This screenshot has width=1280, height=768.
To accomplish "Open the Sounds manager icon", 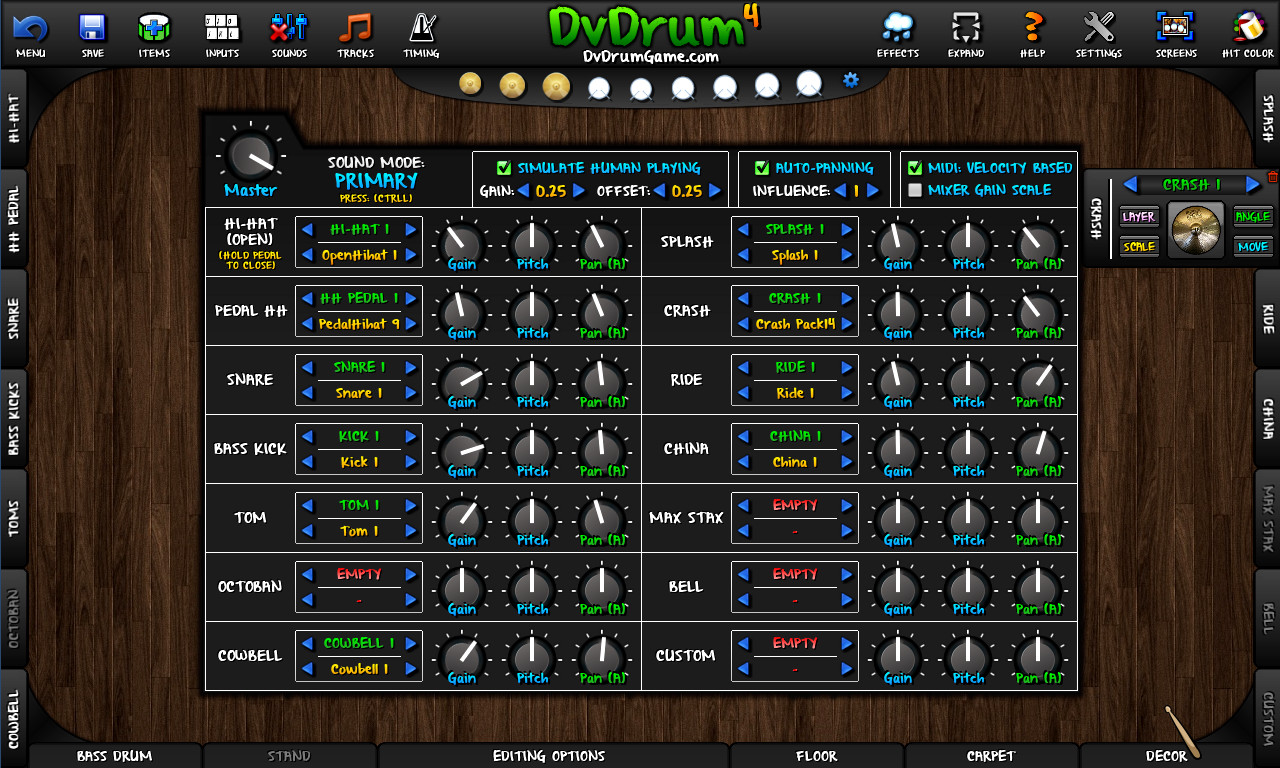I will [x=288, y=33].
